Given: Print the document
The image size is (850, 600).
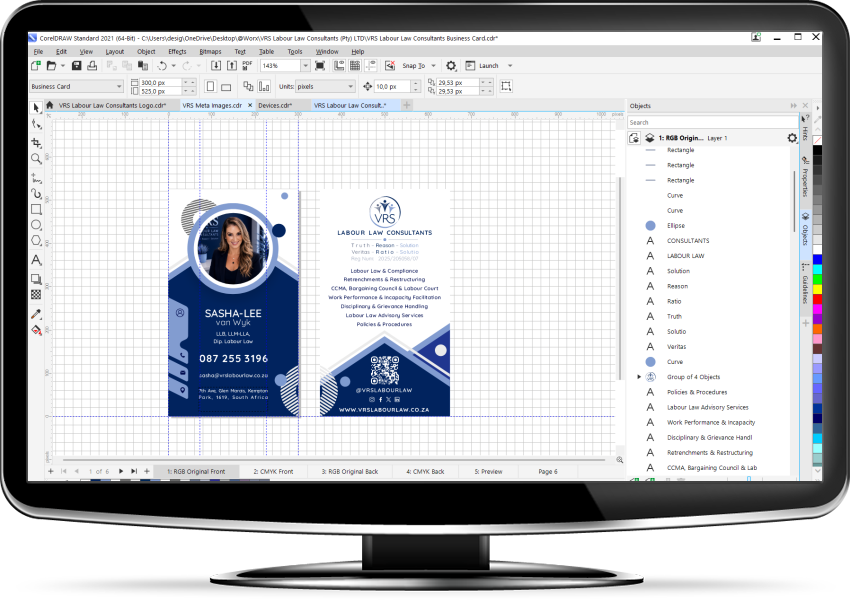Looking at the screenshot, I should coord(92,66).
